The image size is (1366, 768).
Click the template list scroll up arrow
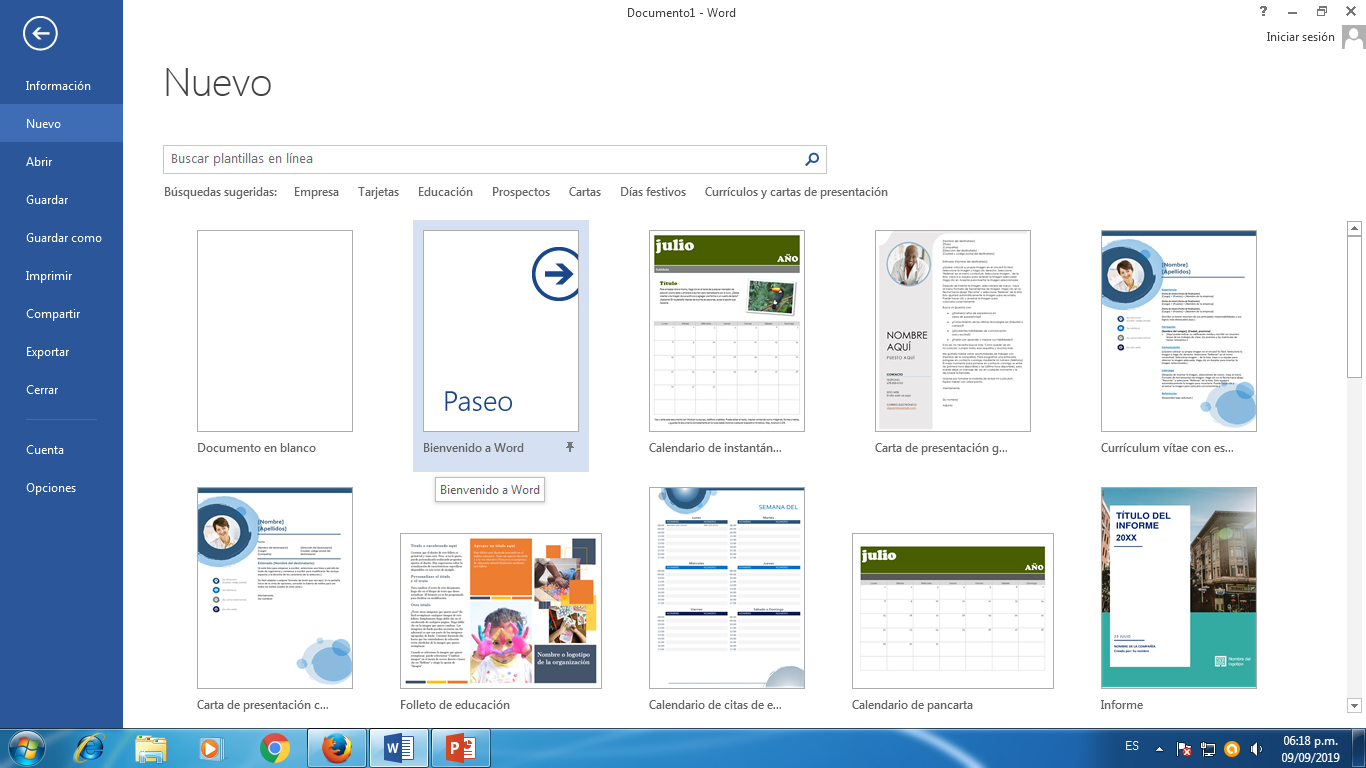coord(1354,227)
